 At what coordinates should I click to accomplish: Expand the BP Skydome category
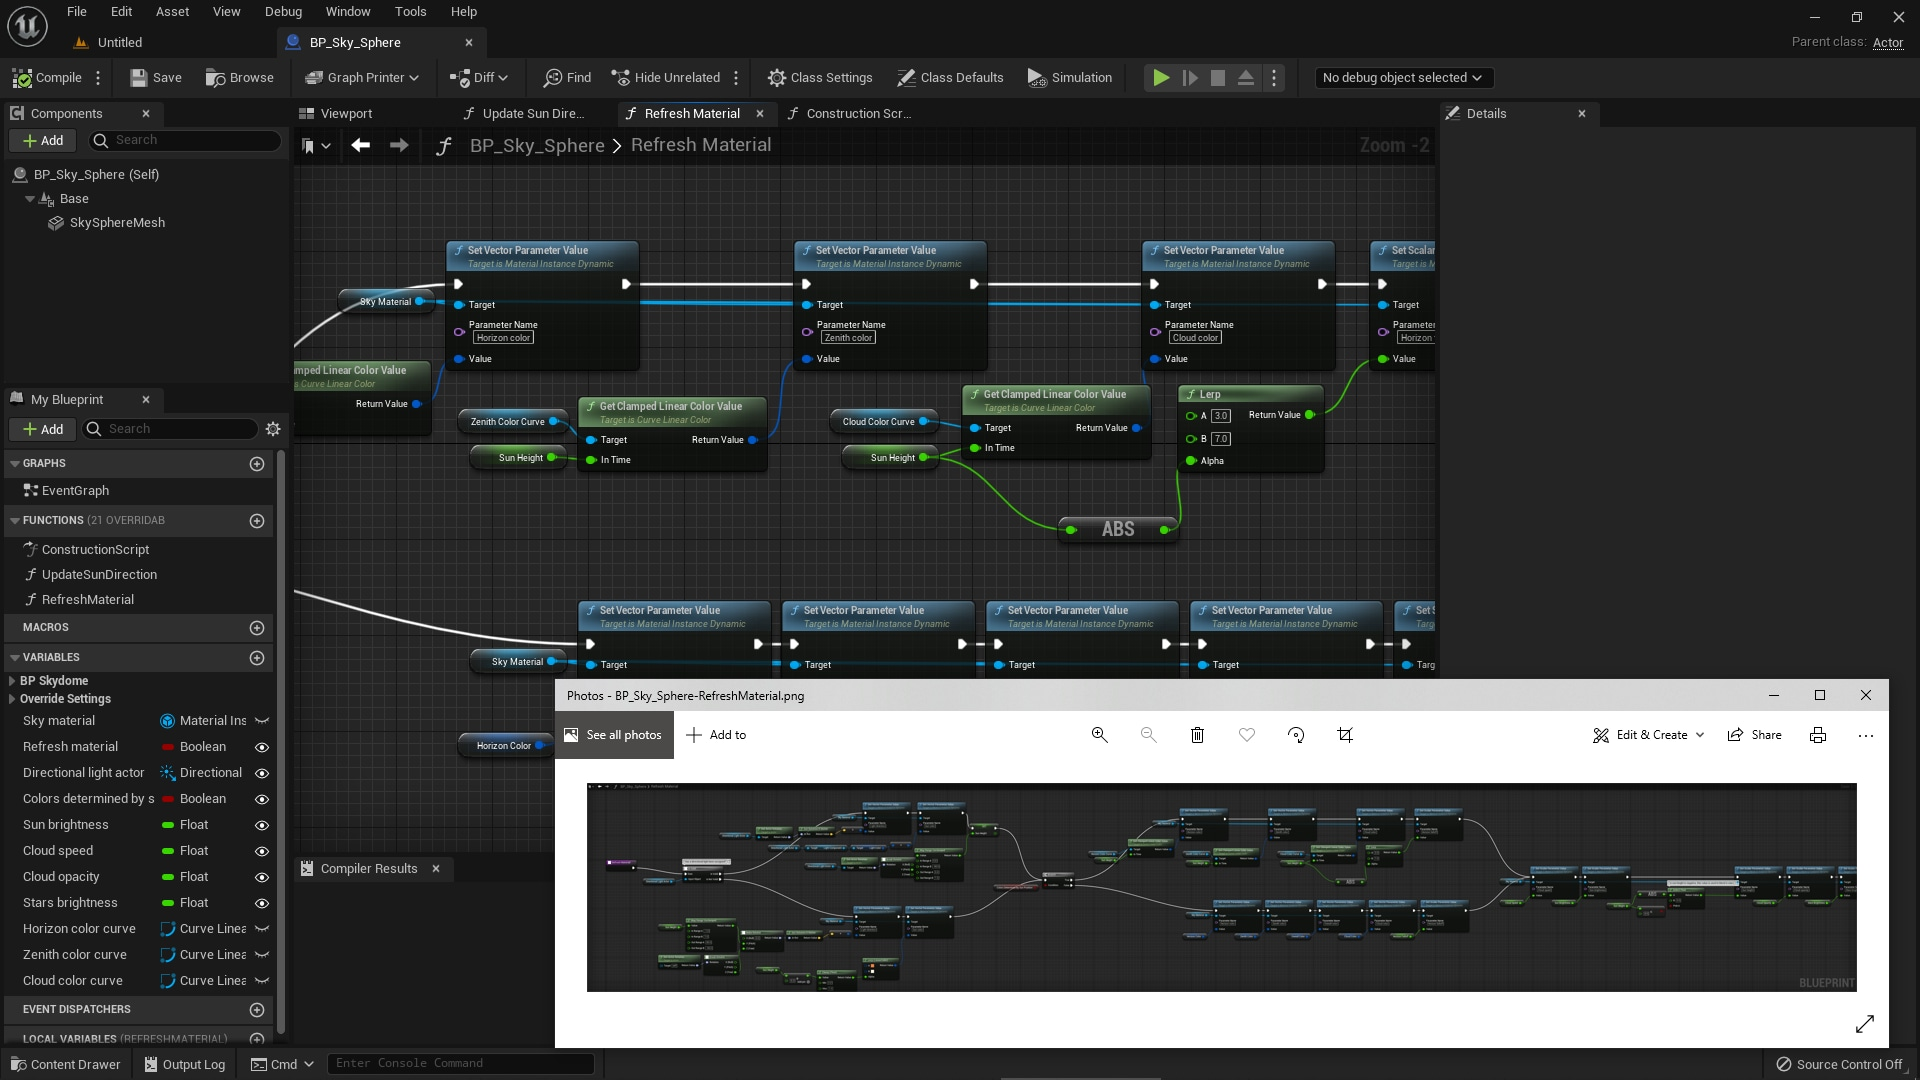pyautogui.click(x=12, y=681)
